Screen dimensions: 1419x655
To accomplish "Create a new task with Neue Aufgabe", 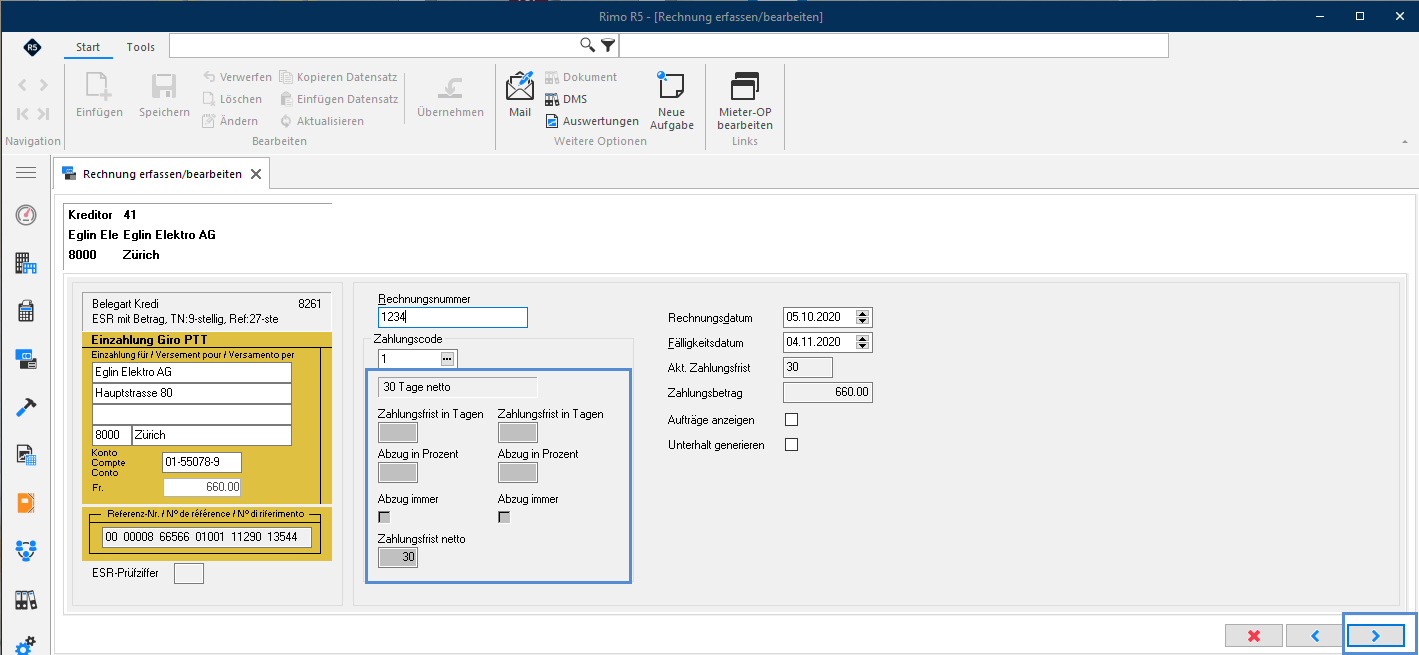I will [671, 101].
